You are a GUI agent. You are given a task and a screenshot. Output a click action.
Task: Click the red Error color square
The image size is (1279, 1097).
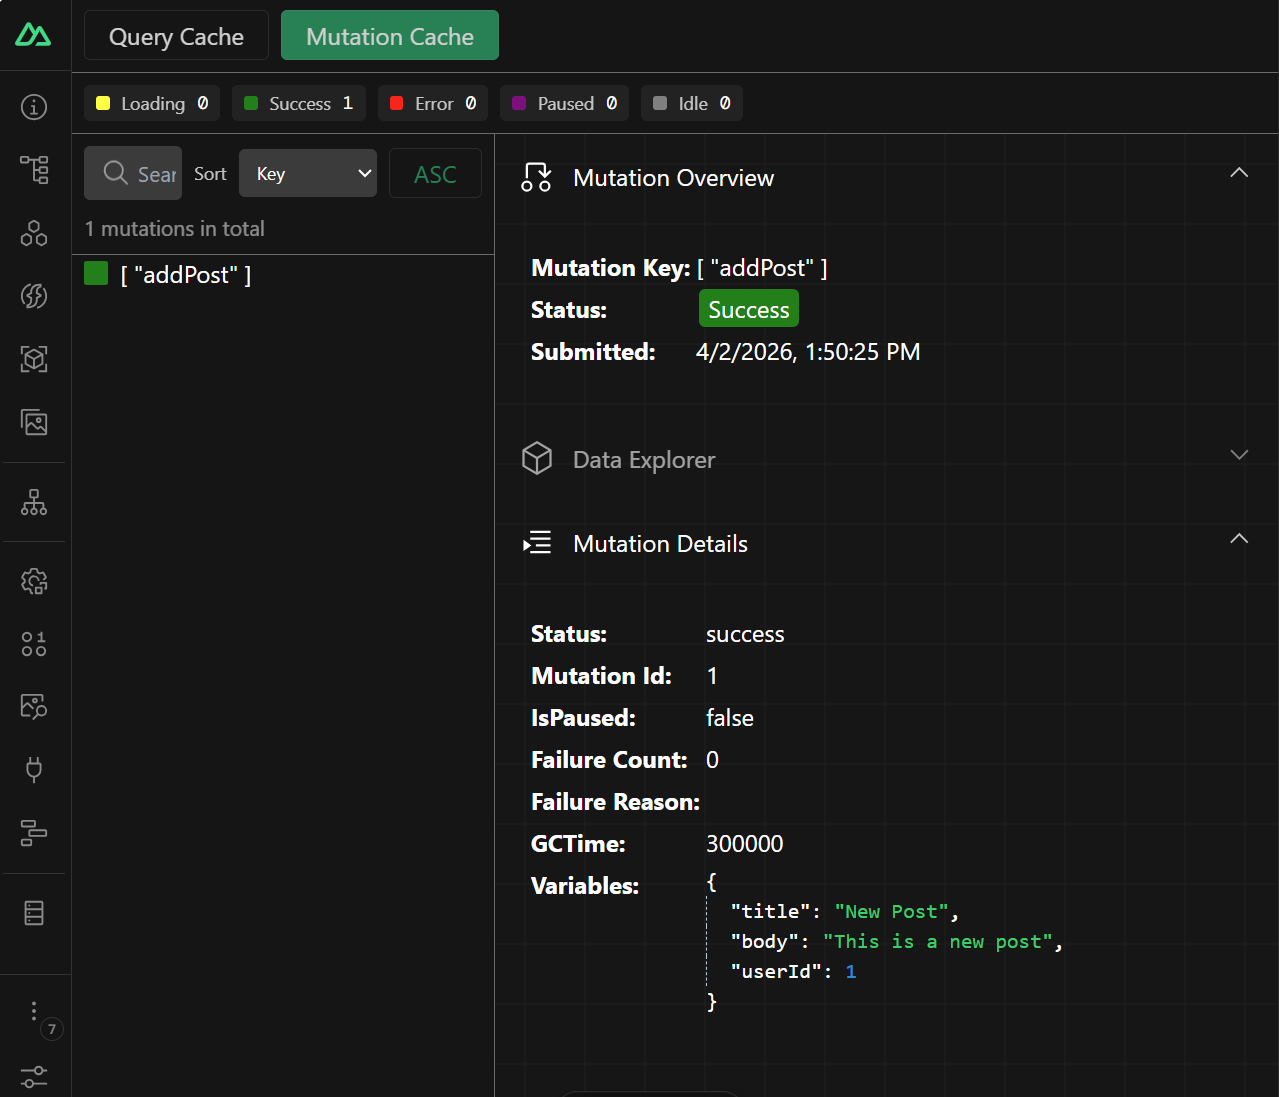[x=396, y=103]
